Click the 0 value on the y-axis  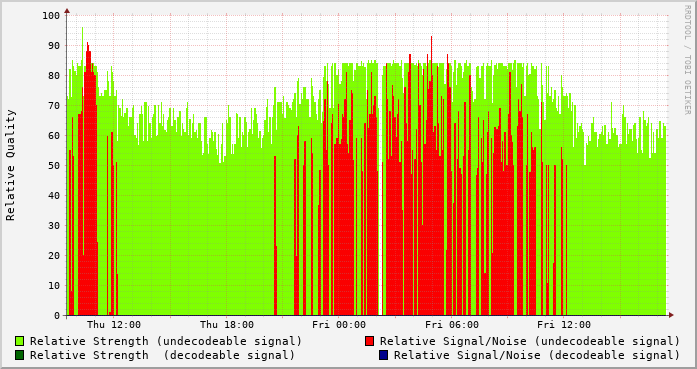pyautogui.click(x=57, y=316)
